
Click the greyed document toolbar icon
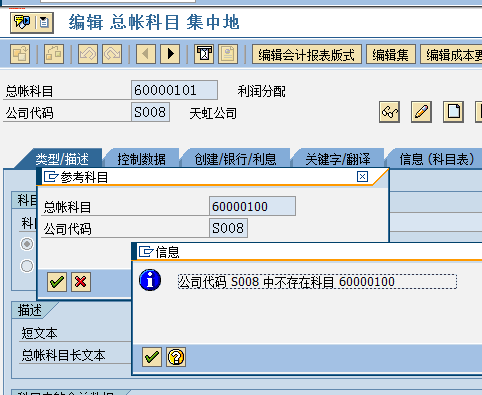[228, 54]
